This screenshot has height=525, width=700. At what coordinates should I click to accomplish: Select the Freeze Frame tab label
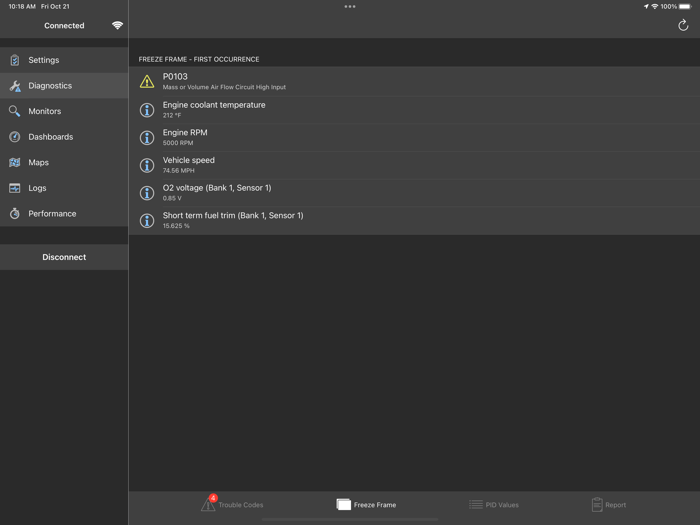375,505
